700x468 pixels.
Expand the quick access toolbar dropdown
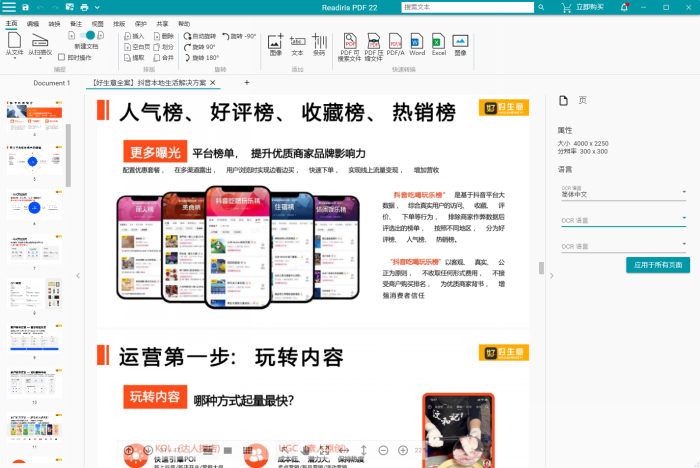[97, 7]
